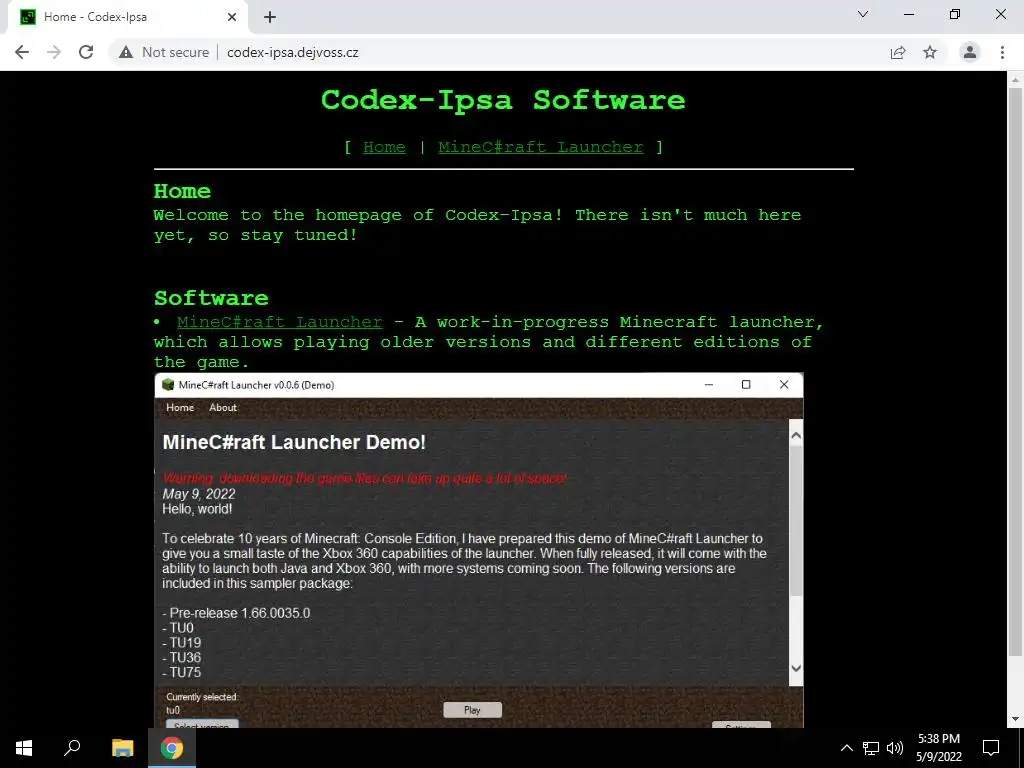Open the Windows Start menu
The width and height of the screenshot is (1024, 768).
24,748
